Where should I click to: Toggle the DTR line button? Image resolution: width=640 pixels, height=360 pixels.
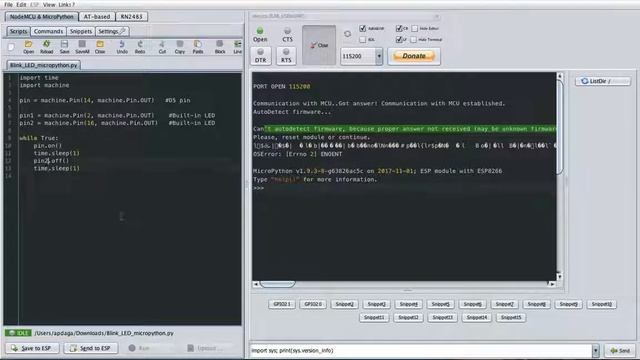pos(260,56)
